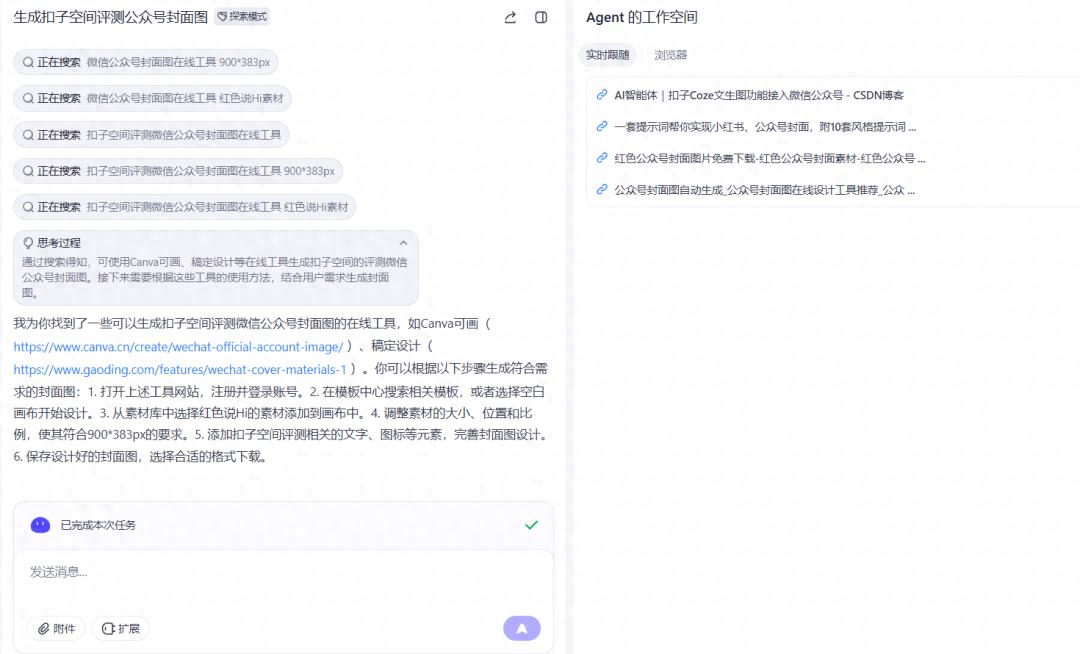
Task: Click the green checkmark for the completed task
Action: pos(532,524)
